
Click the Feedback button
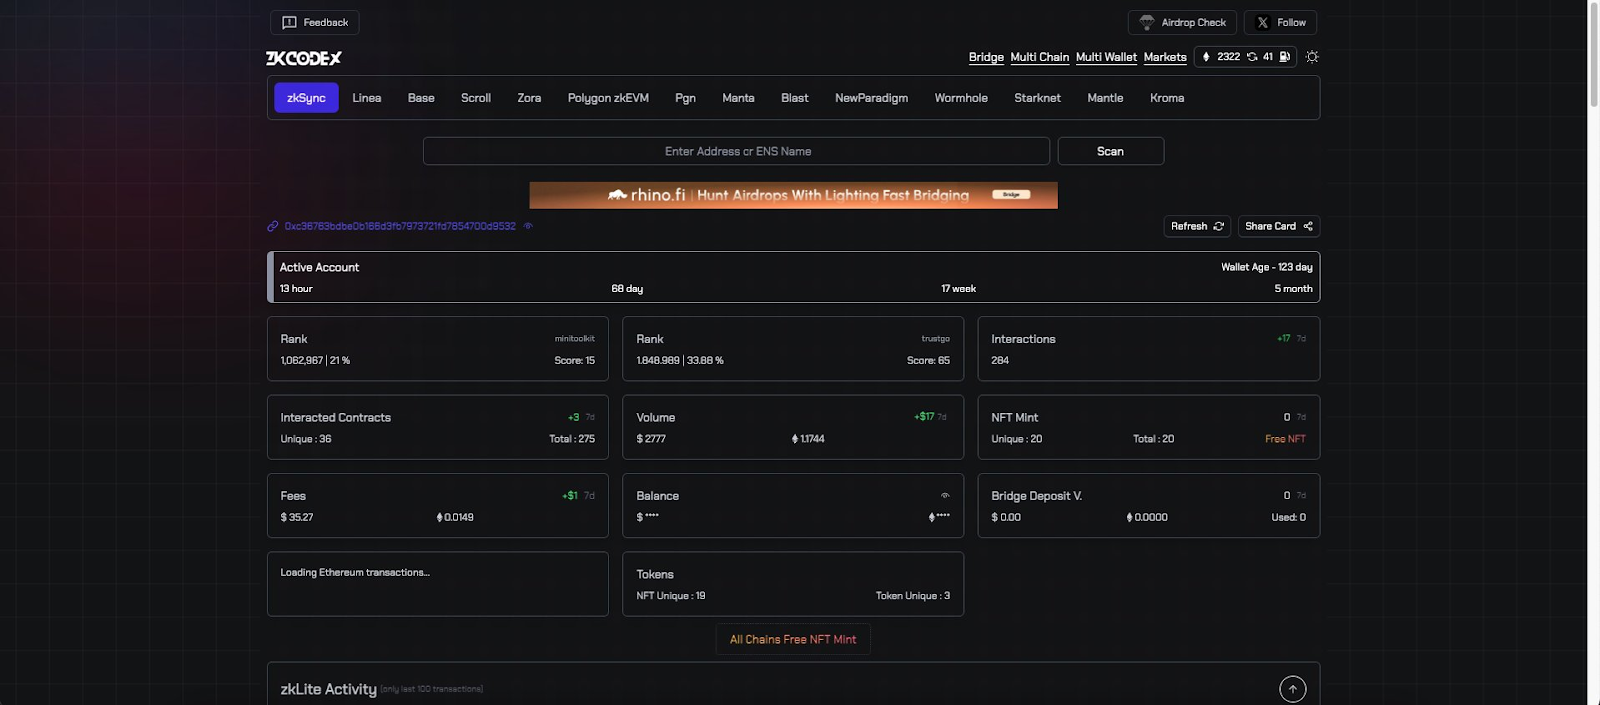(314, 22)
